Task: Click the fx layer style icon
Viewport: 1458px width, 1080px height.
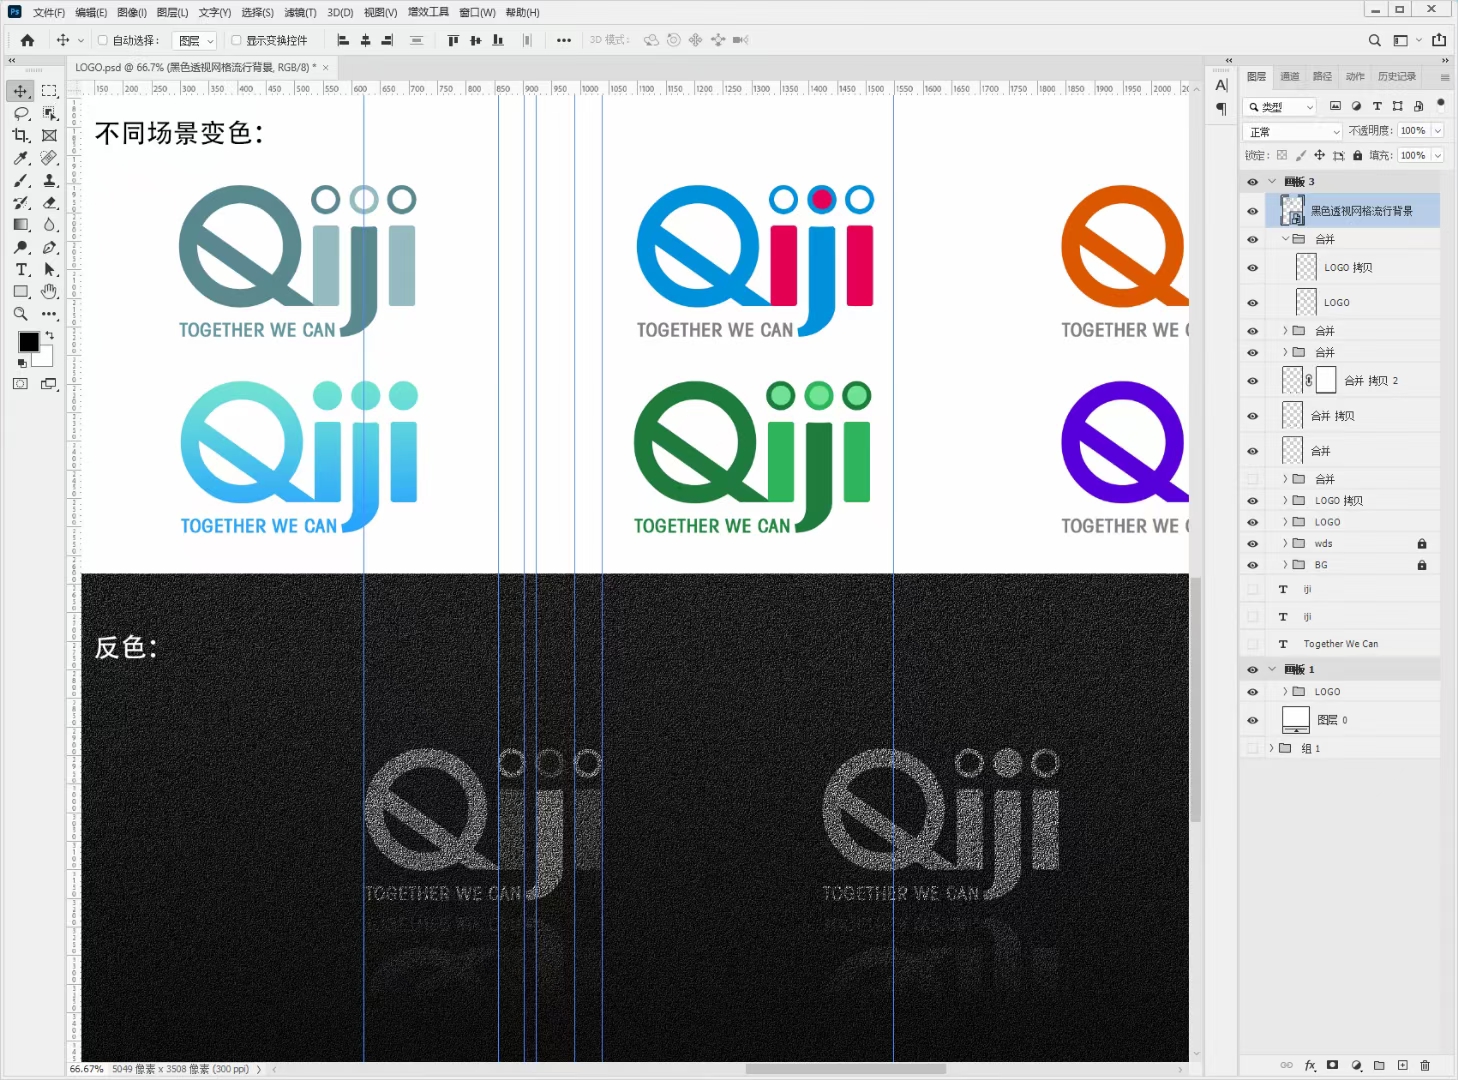Action: 1310,1065
